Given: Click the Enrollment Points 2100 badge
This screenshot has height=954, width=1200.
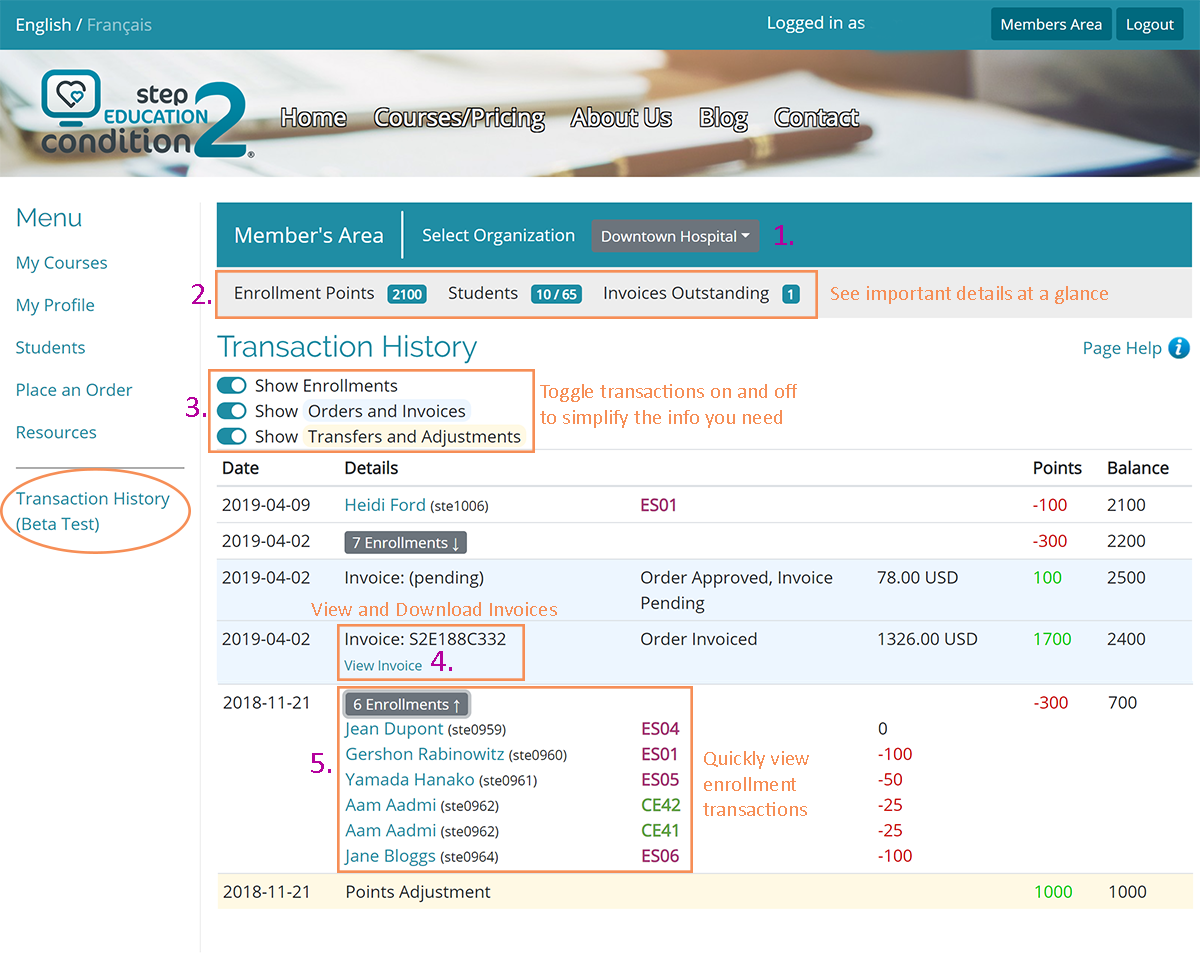Looking at the screenshot, I should click(407, 294).
